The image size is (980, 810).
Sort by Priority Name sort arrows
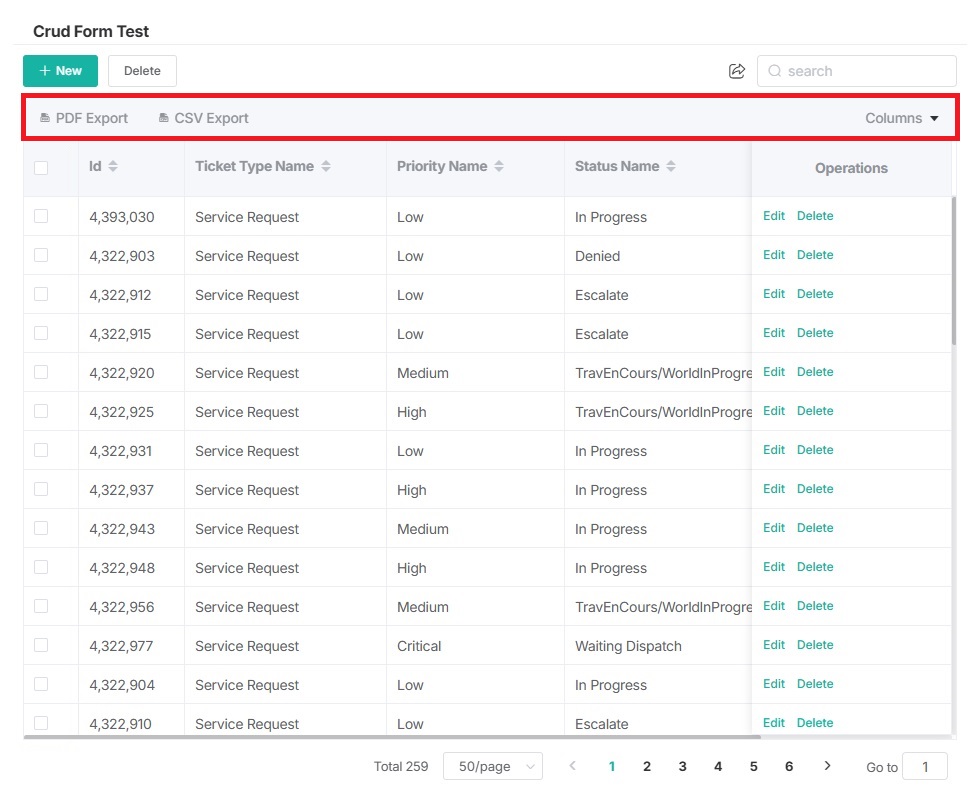click(499, 167)
